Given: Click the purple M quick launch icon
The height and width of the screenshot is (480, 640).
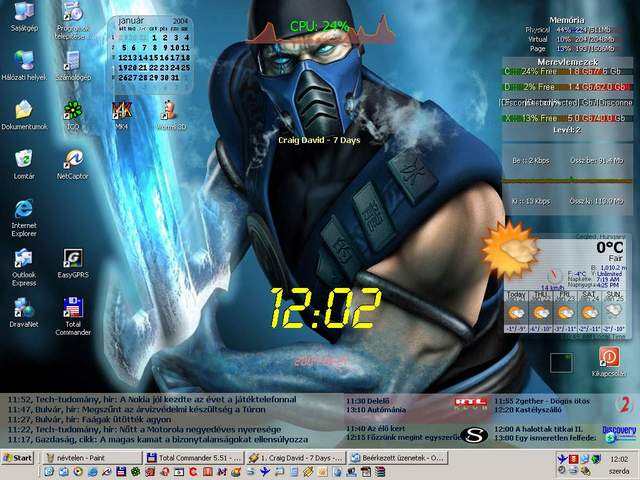Looking at the screenshot, I should pos(222,472).
